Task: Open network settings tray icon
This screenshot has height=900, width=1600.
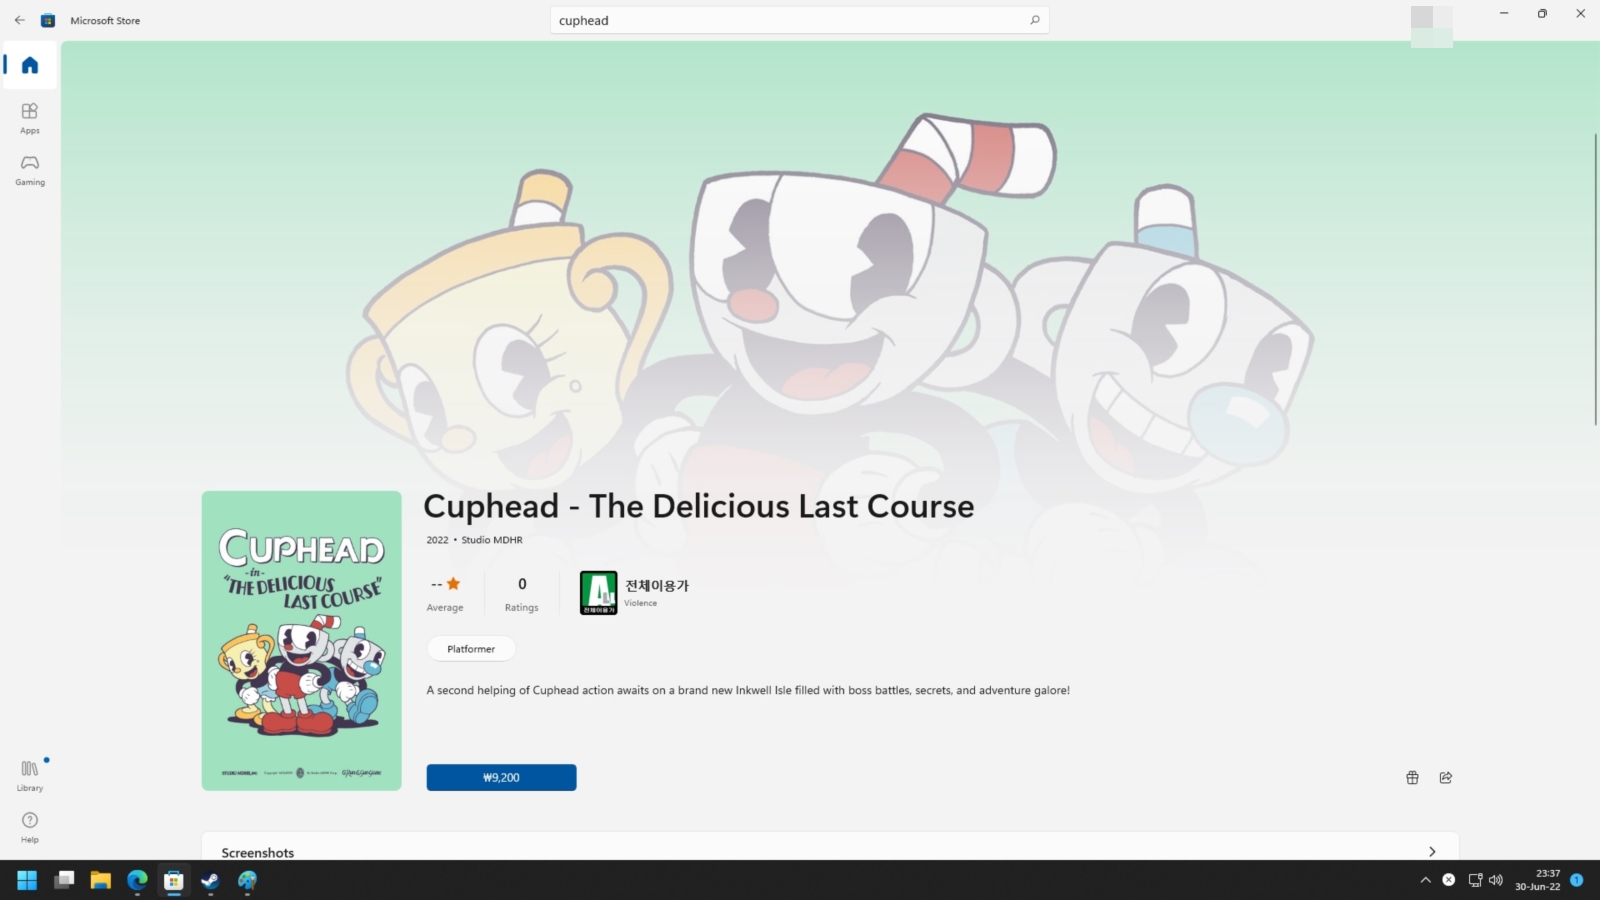Action: 1475,880
